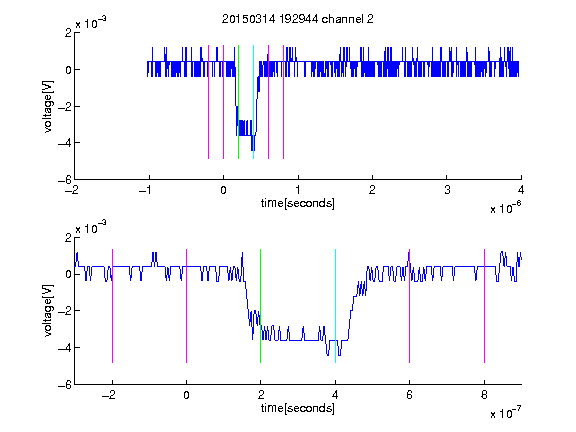Click the magenta marker at 8 in bottom plot
Screen dimensions: 576x432
484,306
